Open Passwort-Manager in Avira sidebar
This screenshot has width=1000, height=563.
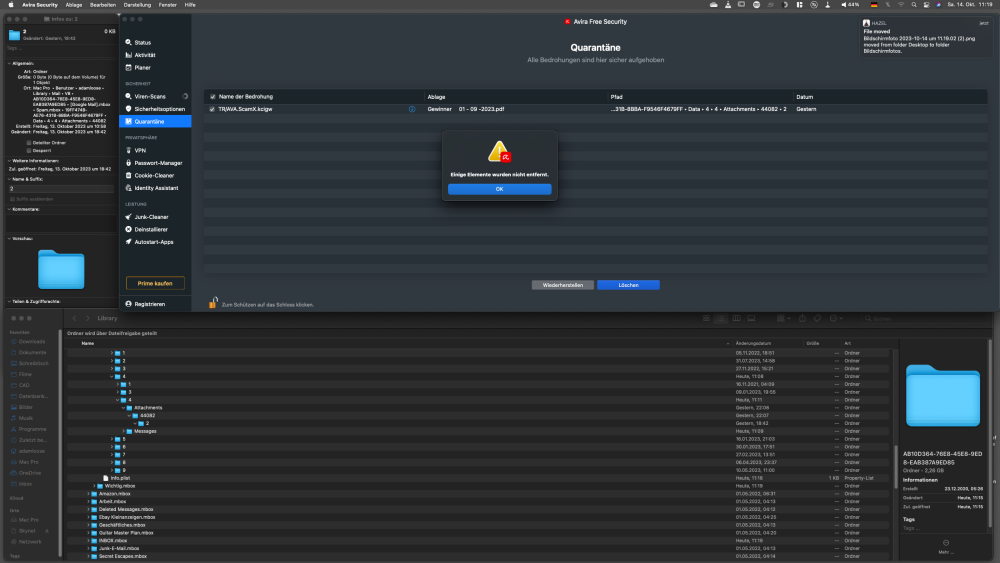[158, 163]
